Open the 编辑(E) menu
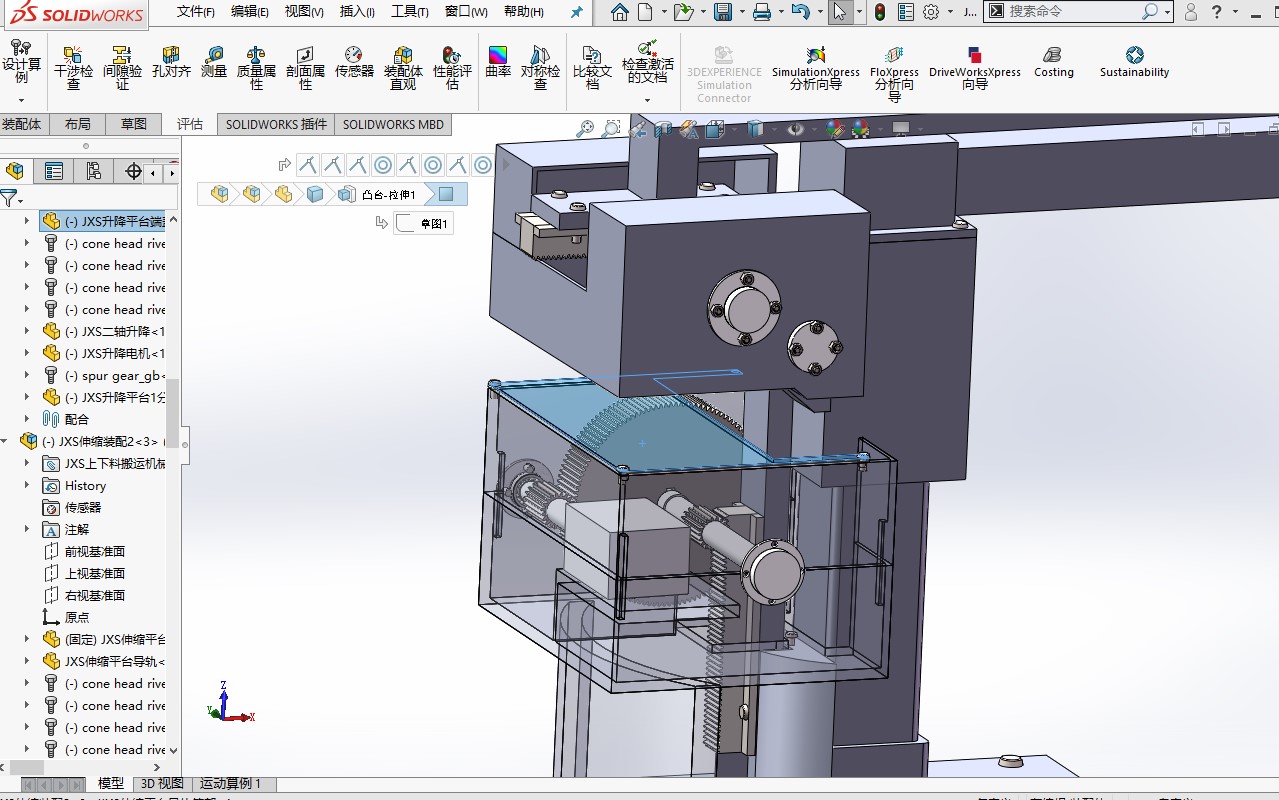Image resolution: width=1279 pixels, height=800 pixels. [249, 12]
